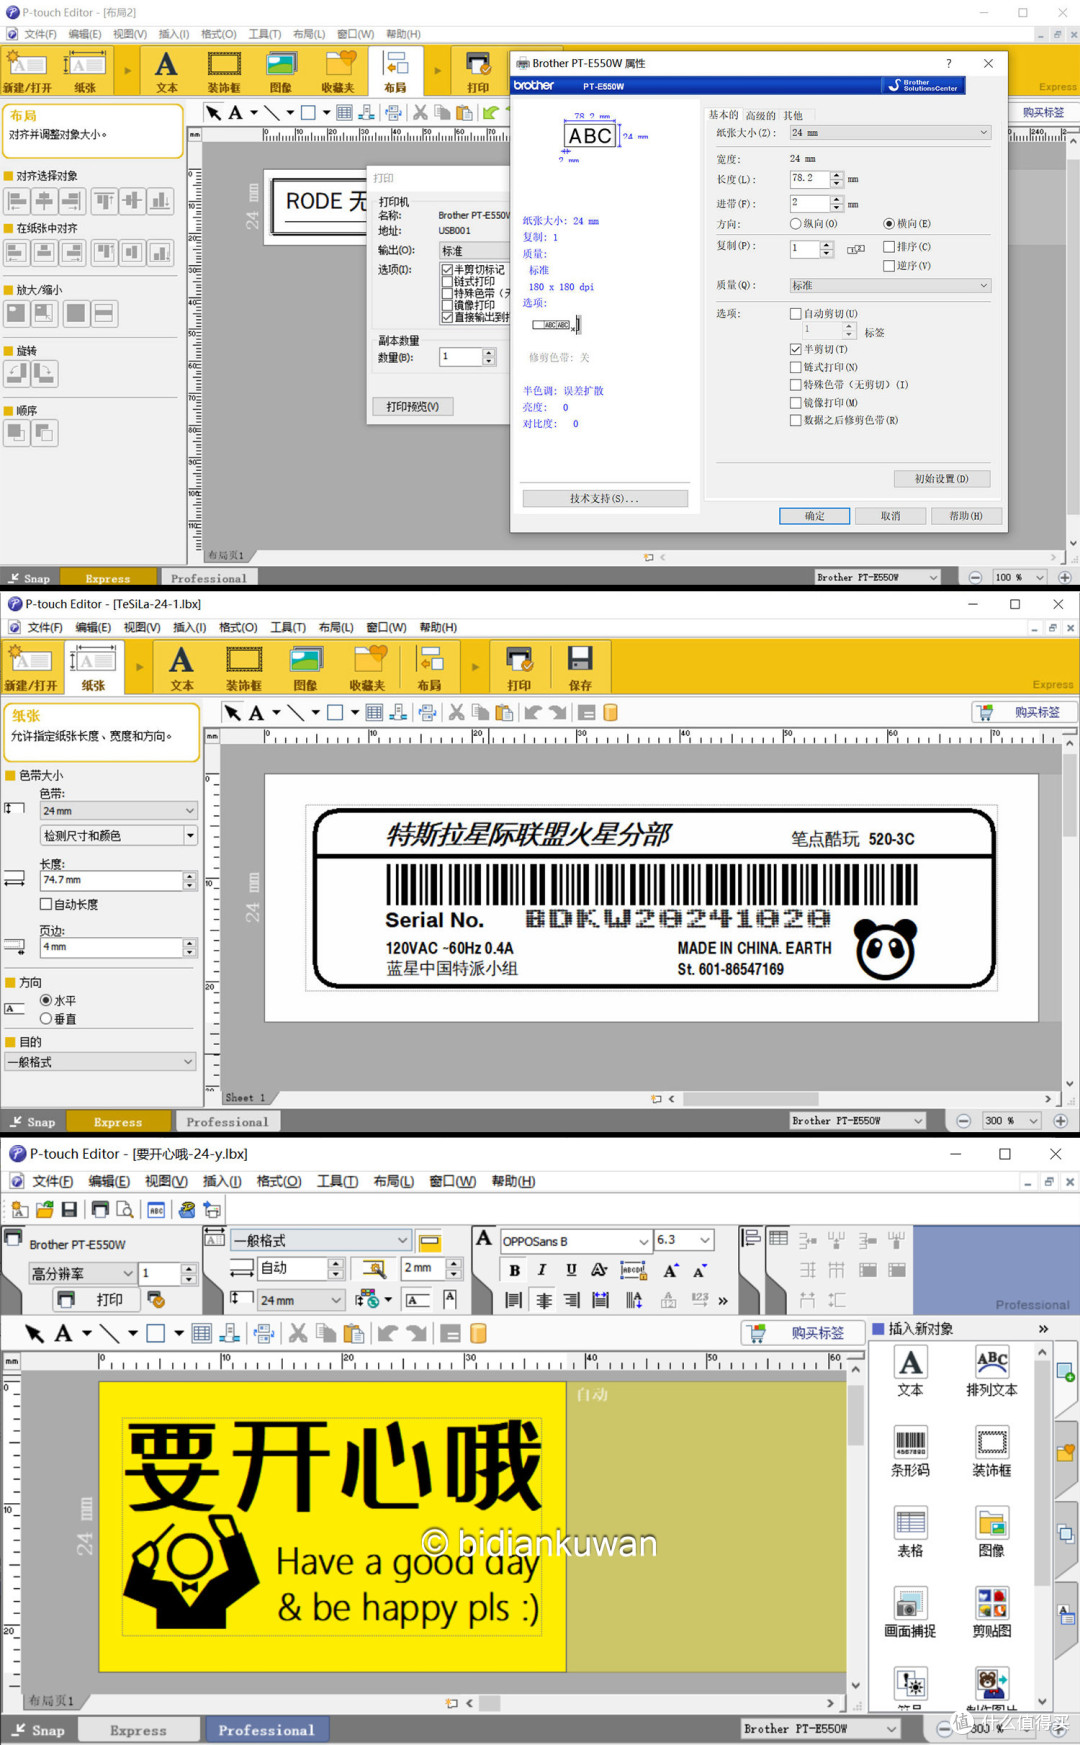The width and height of the screenshot is (1080, 1745).
Task: Open the 剪贴图 clip art icon
Action: click(x=991, y=1612)
